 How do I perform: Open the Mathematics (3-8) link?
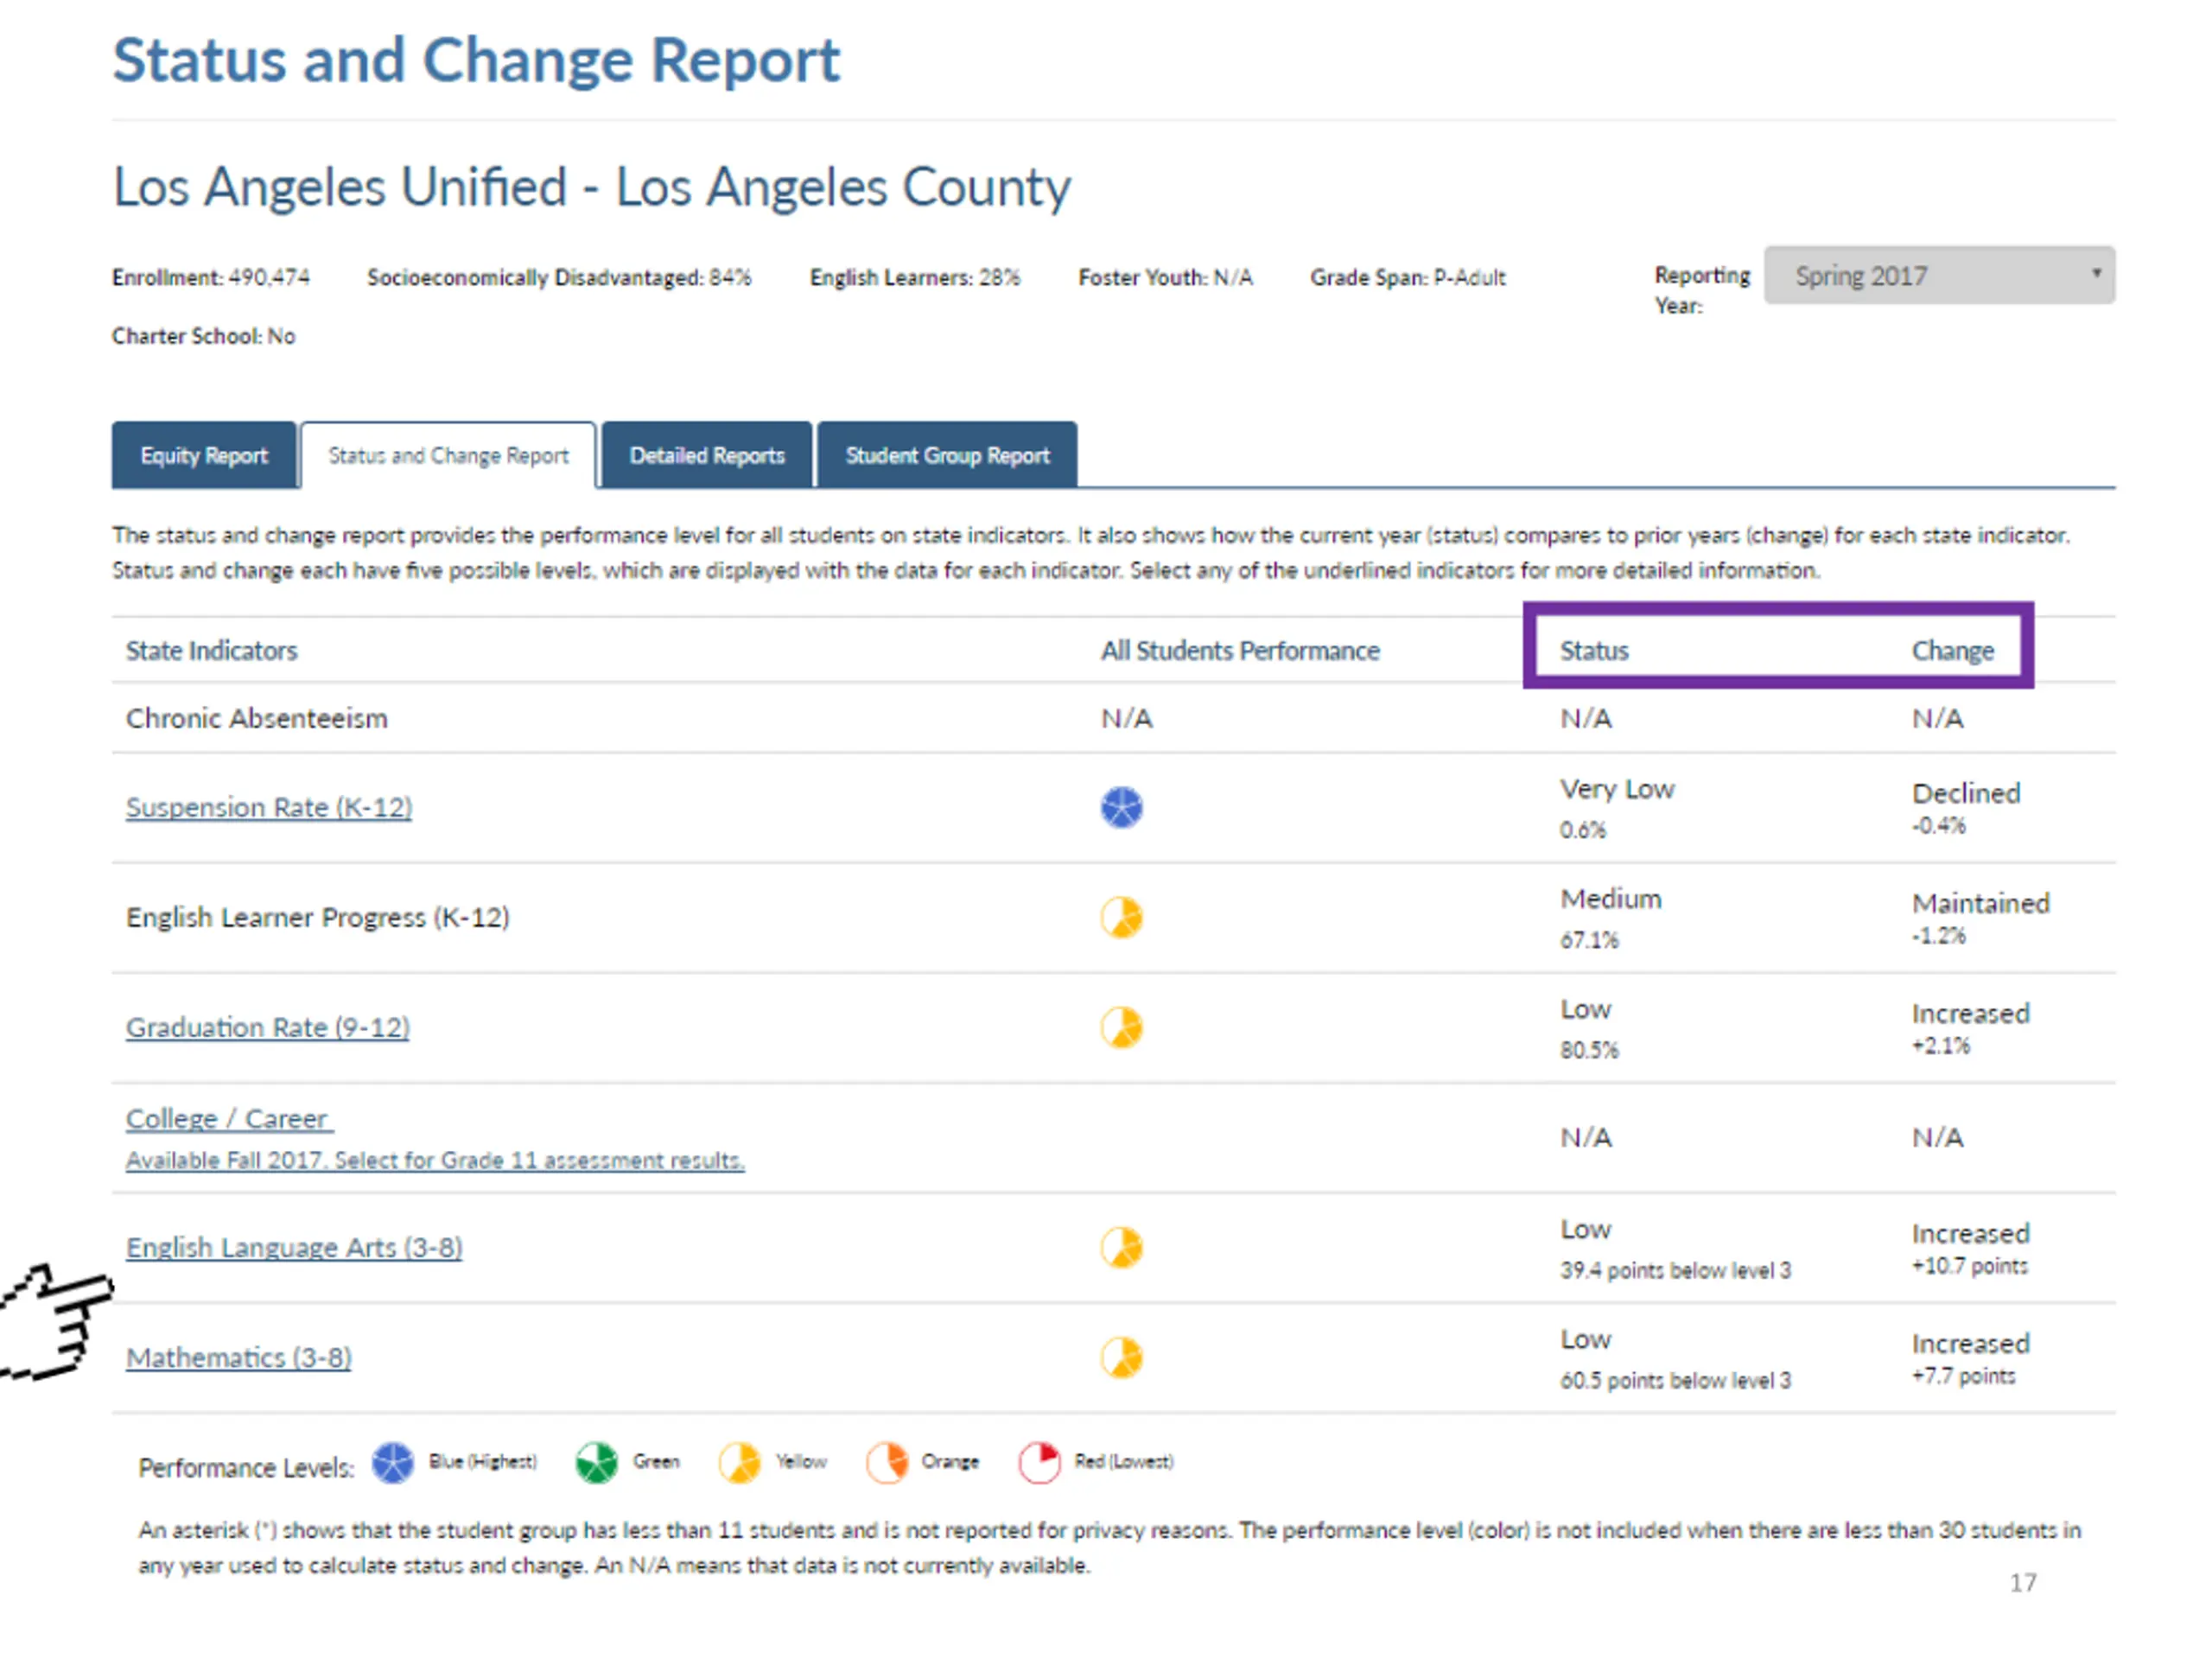(x=239, y=1357)
